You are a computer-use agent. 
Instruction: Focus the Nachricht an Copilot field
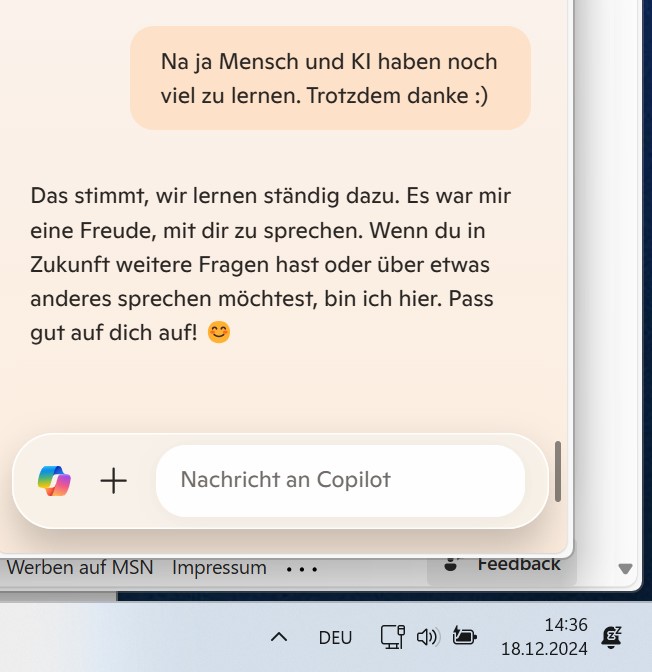(340, 480)
